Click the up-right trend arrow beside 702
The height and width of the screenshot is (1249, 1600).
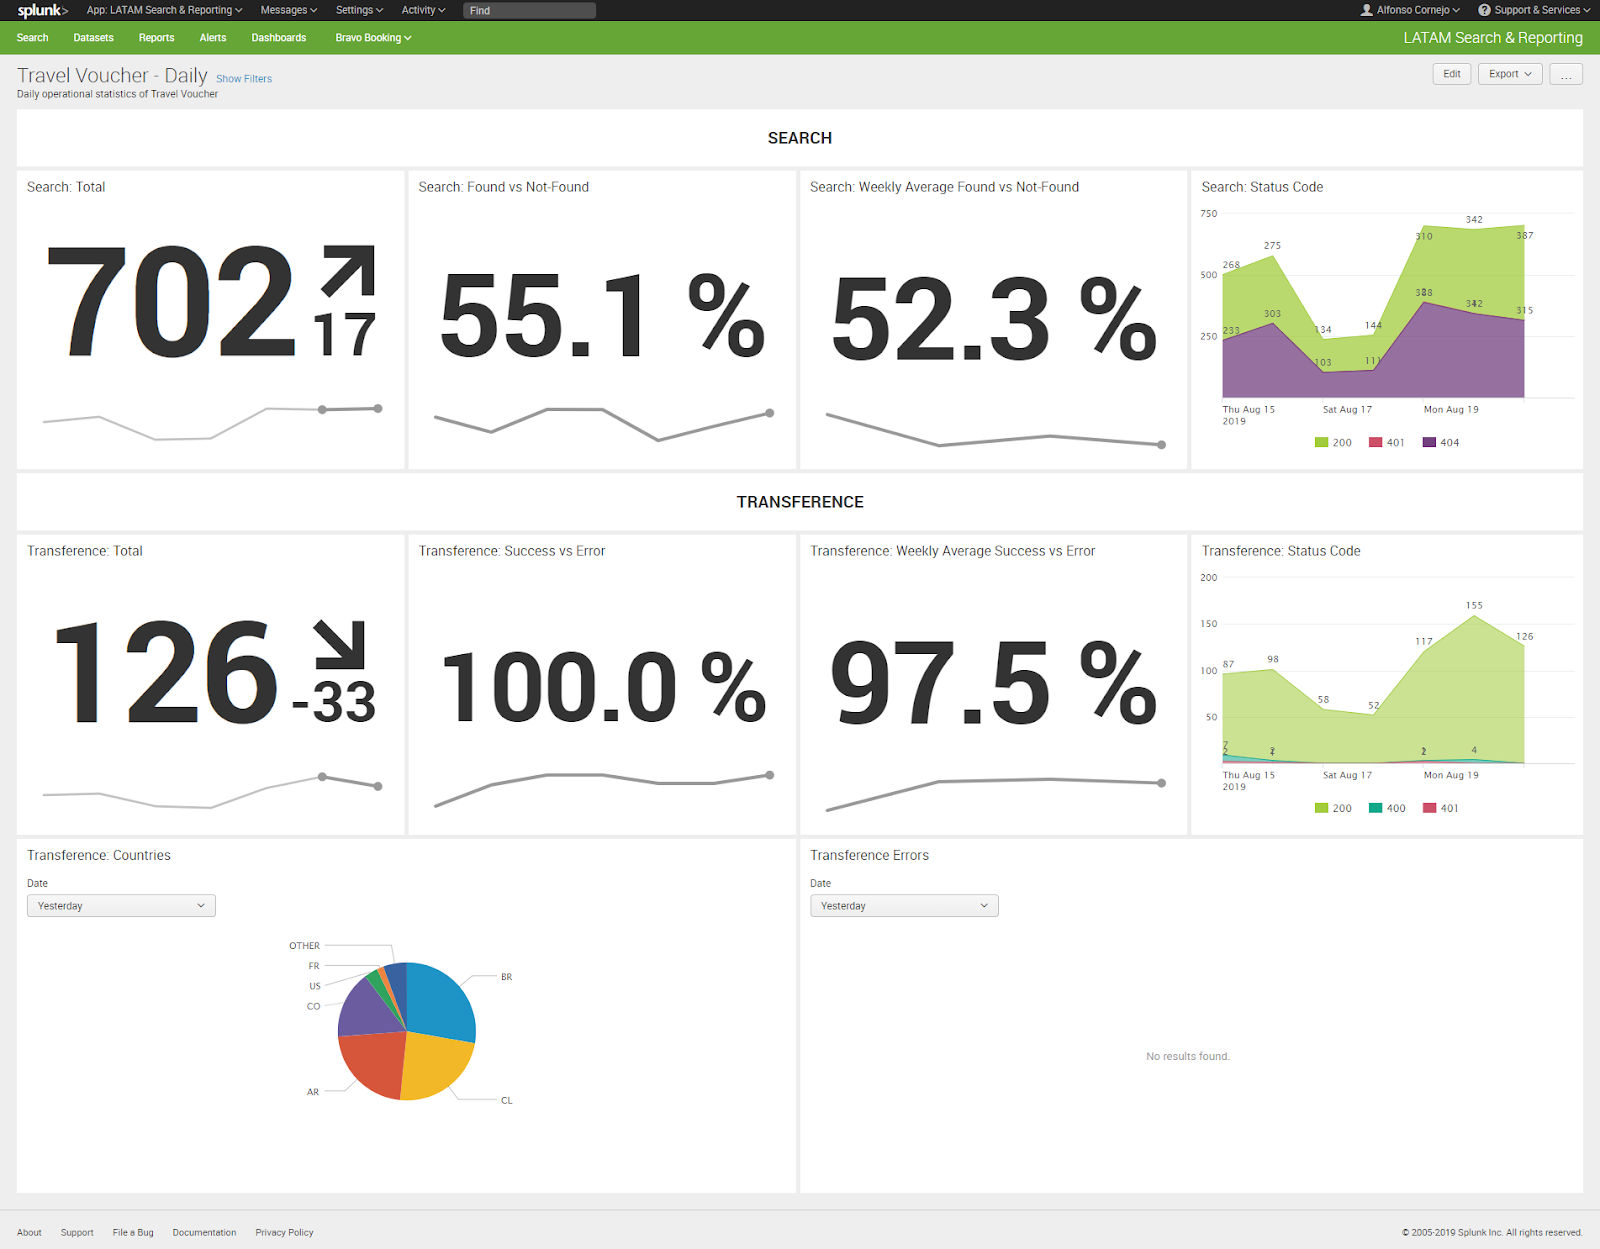click(x=348, y=270)
